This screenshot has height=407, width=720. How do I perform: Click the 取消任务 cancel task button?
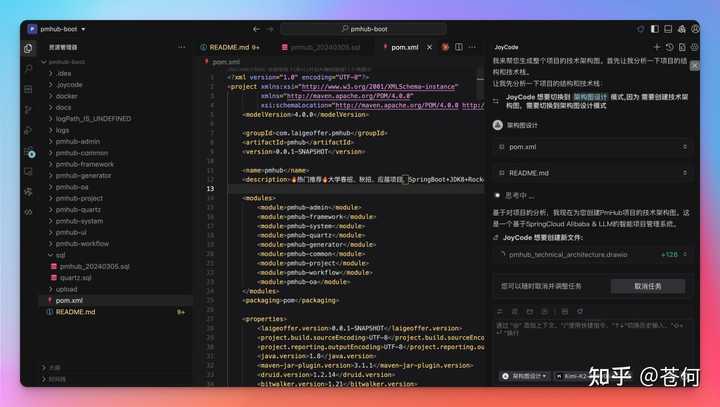647,286
